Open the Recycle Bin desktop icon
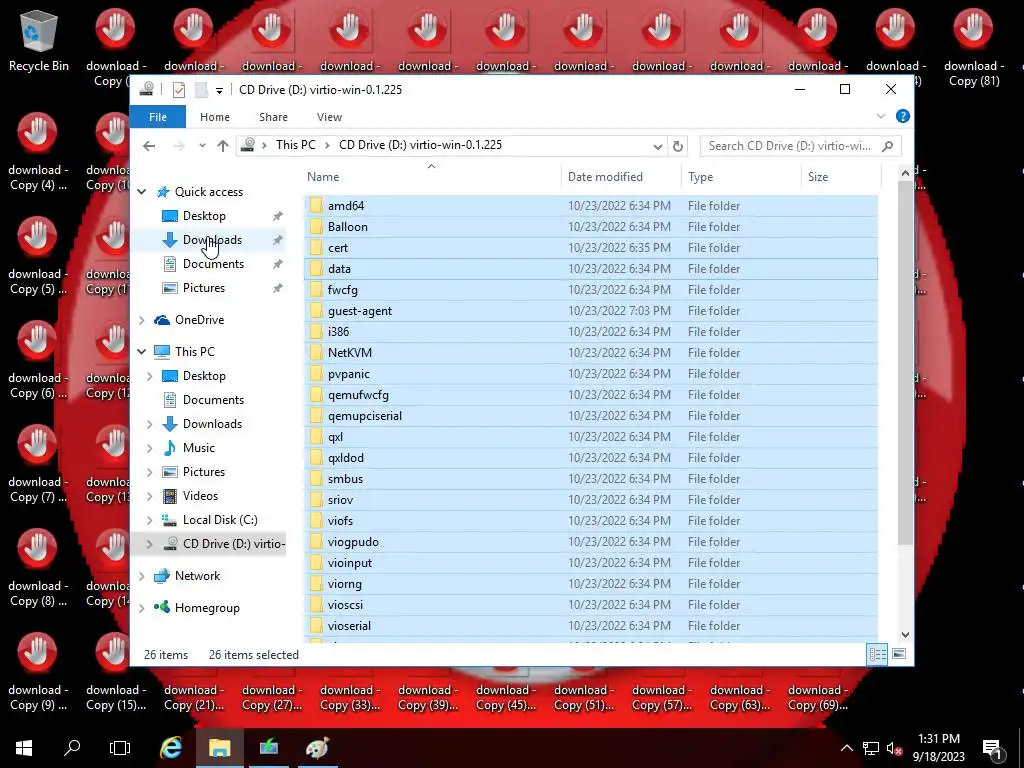The image size is (1024, 768). point(39,40)
